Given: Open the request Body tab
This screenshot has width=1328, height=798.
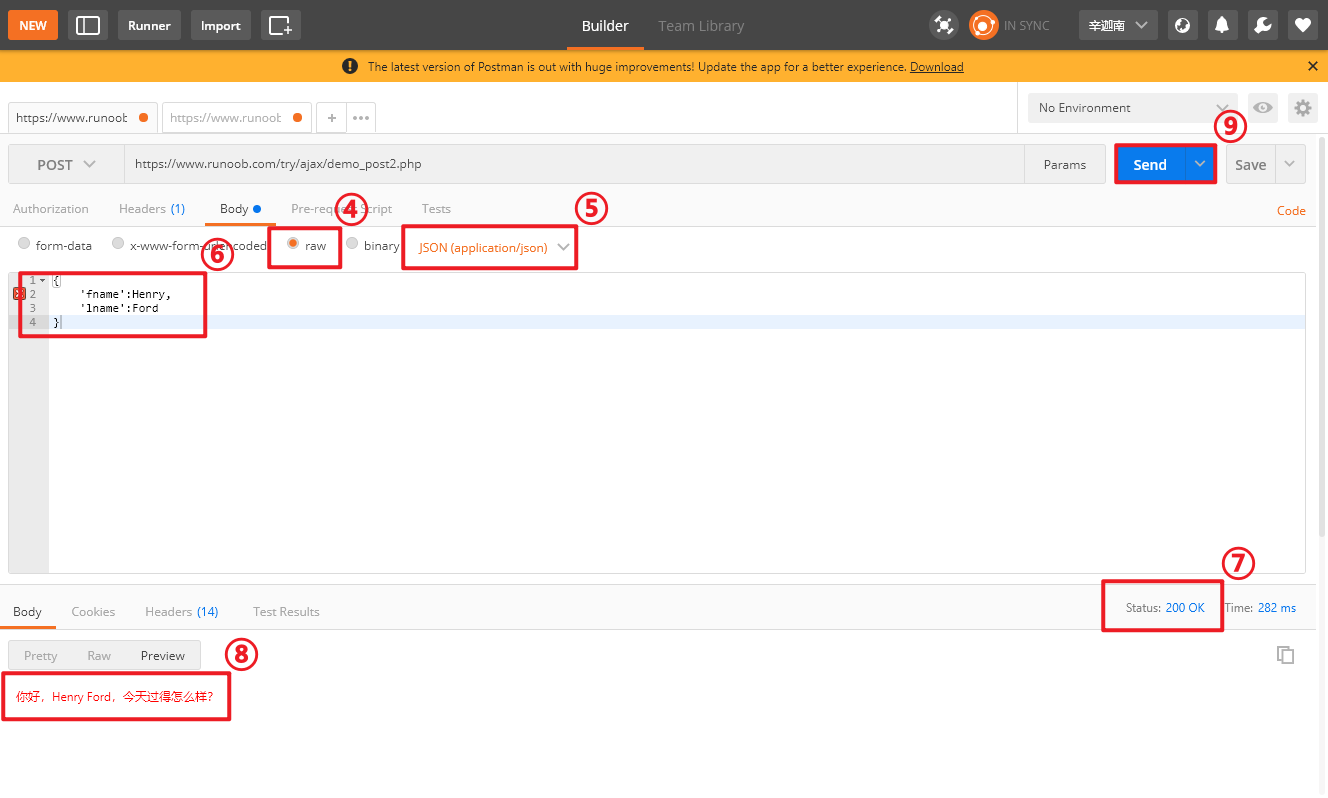Looking at the screenshot, I should [240, 209].
